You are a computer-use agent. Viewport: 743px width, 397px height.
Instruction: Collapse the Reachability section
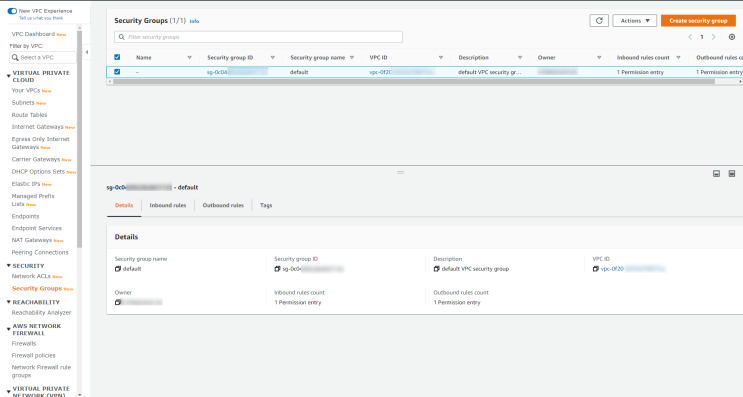click(x=9, y=302)
